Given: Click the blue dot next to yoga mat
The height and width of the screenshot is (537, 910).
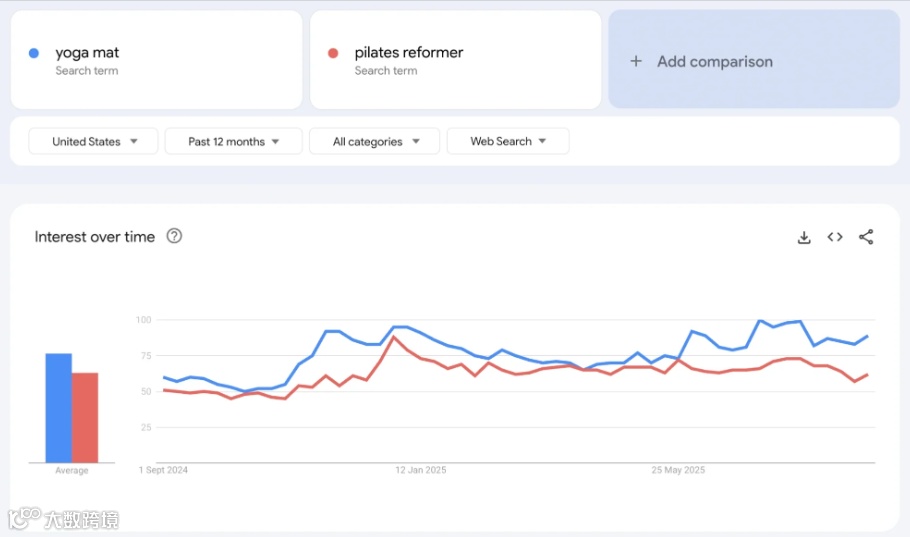Looking at the screenshot, I should click(x=35, y=53).
